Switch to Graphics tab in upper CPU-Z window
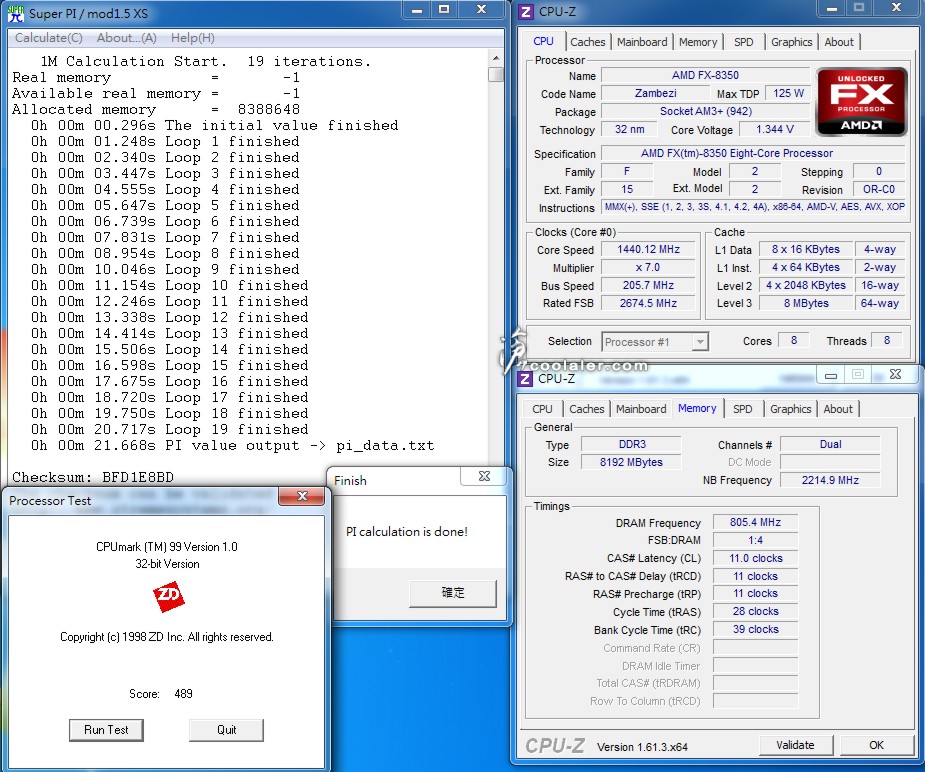Screen dimensions: 925x772 pyautogui.click(x=792, y=42)
